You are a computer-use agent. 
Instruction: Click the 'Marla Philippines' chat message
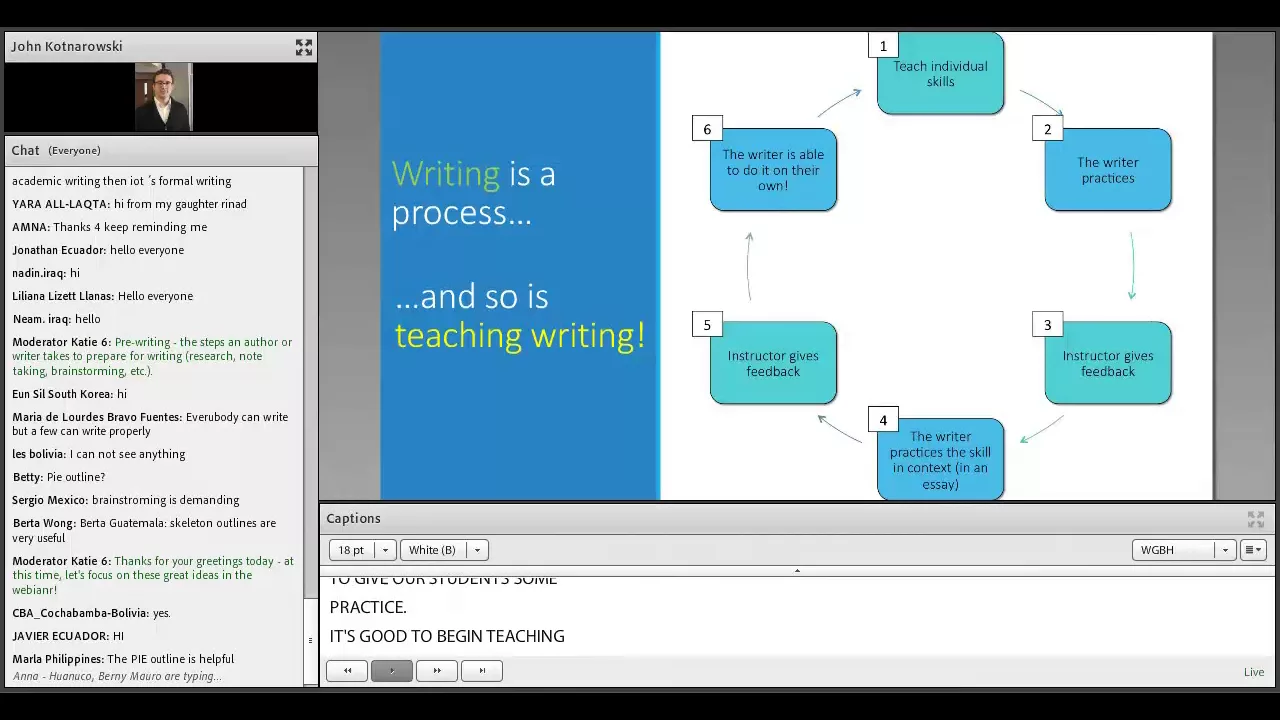coord(123,659)
